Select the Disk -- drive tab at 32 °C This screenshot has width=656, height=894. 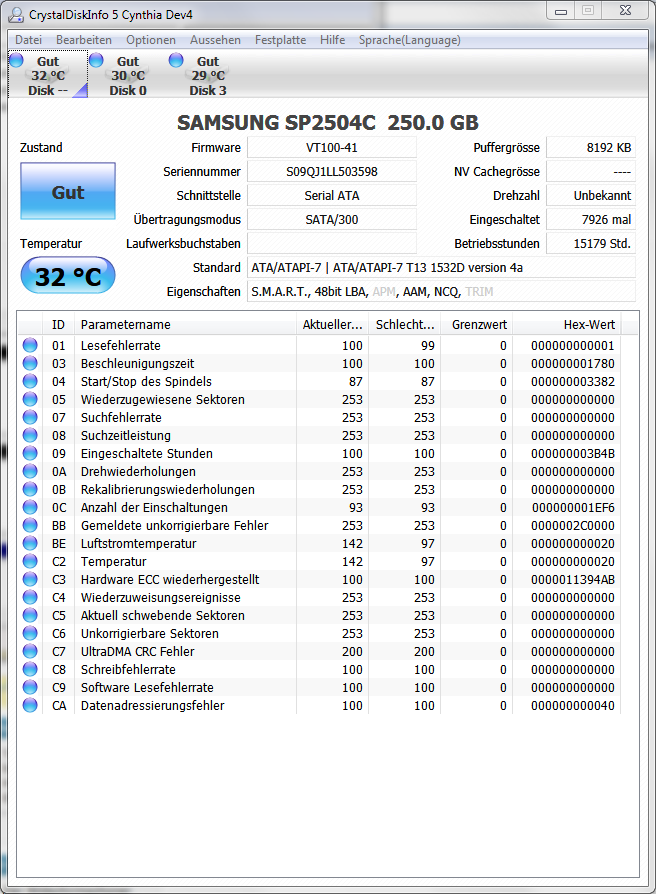click(48, 75)
